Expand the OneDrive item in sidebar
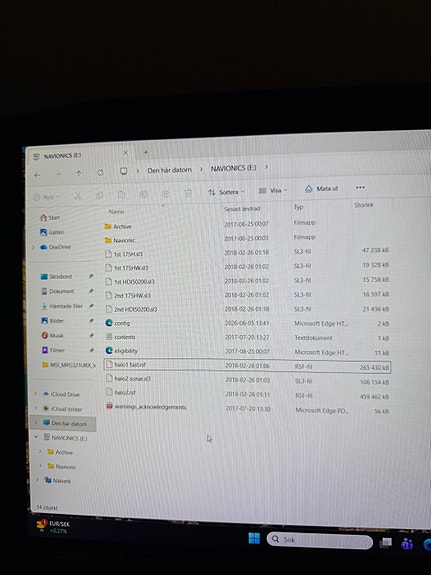This screenshot has height=575, width=431. (x=33, y=248)
